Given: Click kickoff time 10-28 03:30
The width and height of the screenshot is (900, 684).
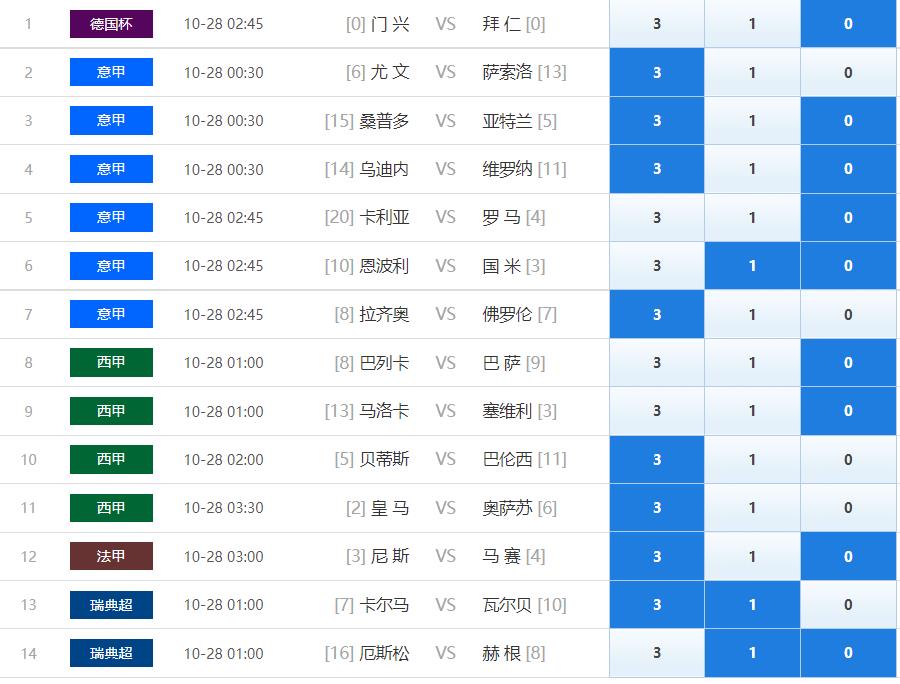Looking at the screenshot, I should pos(223,508).
